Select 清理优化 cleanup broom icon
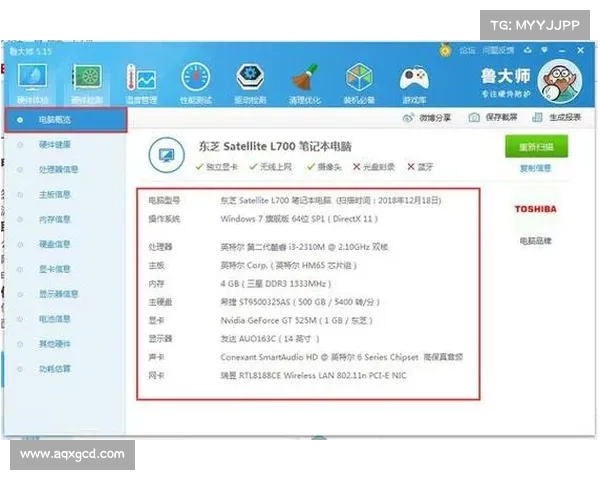The image size is (600, 480). tap(305, 80)
